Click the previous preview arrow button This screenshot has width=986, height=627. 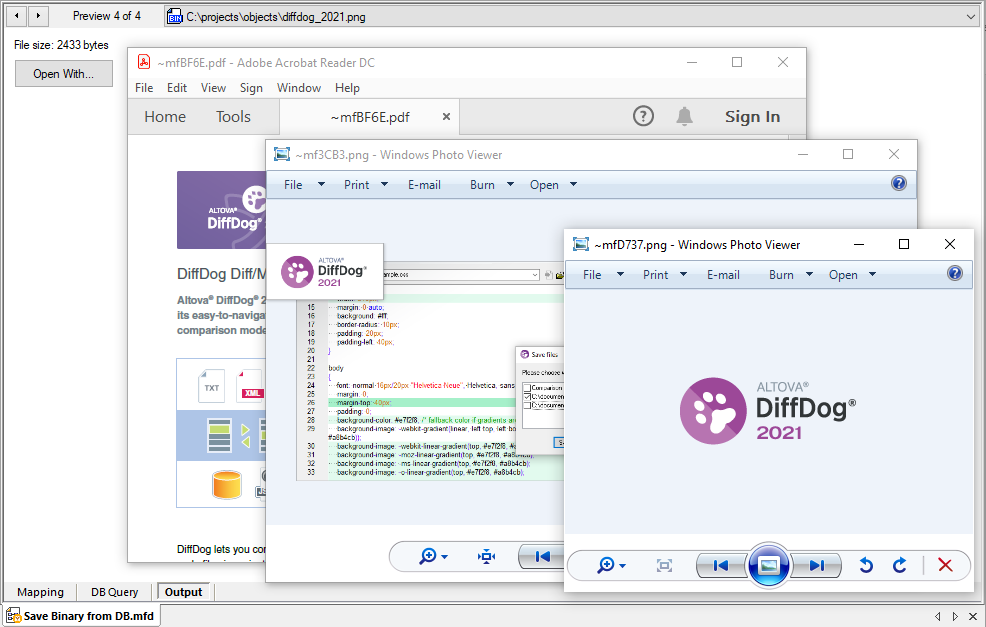coord(15,16)
